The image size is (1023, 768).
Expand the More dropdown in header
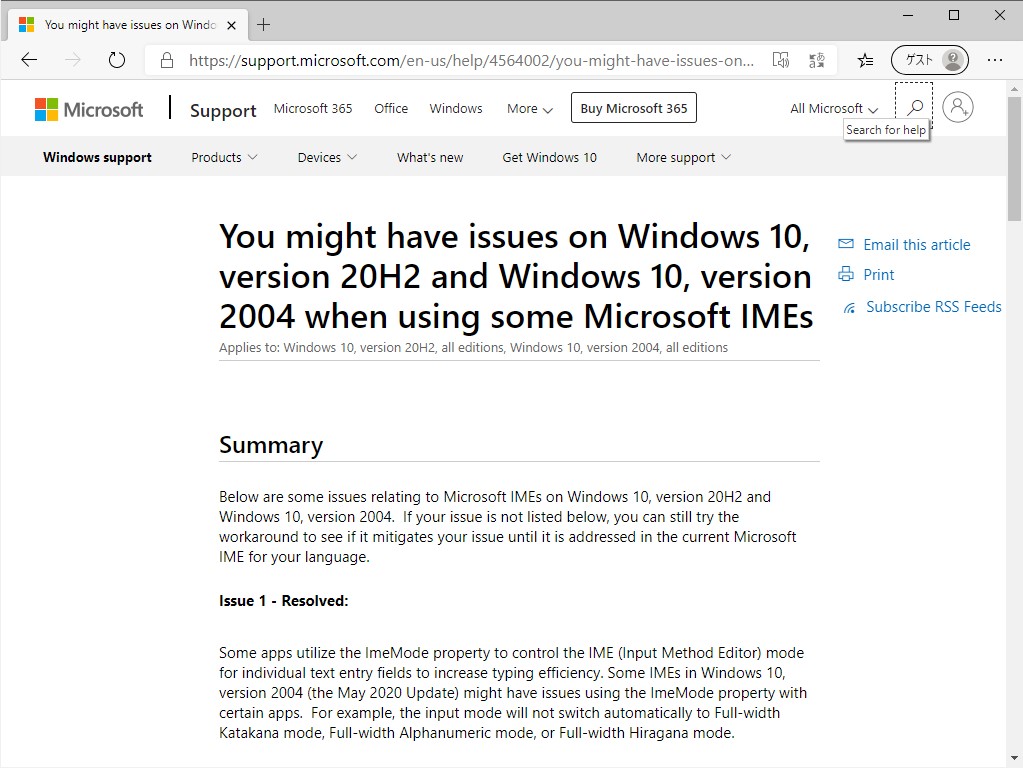coord(529,109)
